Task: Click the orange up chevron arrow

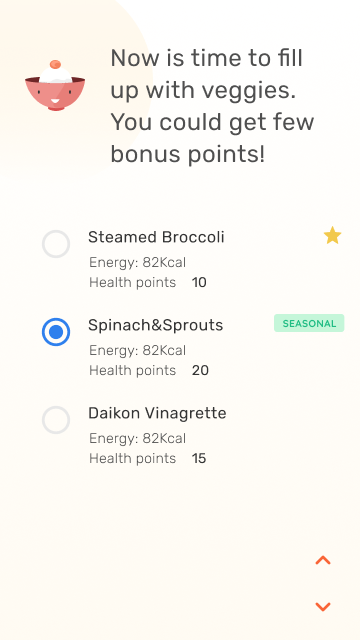Action: 323,560
